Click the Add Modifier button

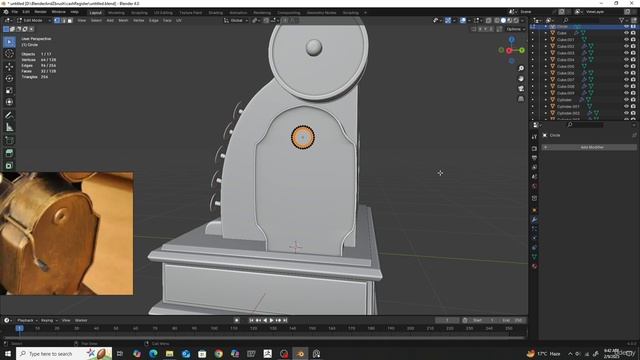coord(589,147)
